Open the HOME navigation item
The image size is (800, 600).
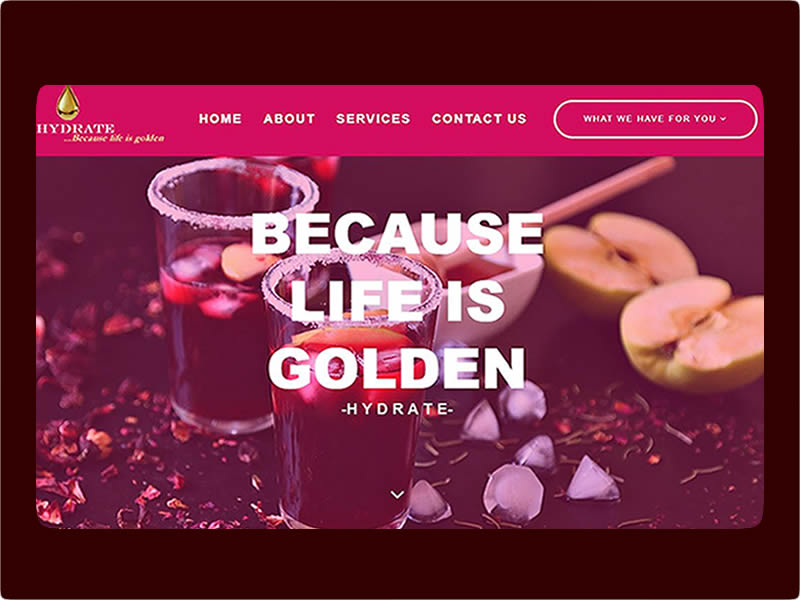click(x=220, y=119)
